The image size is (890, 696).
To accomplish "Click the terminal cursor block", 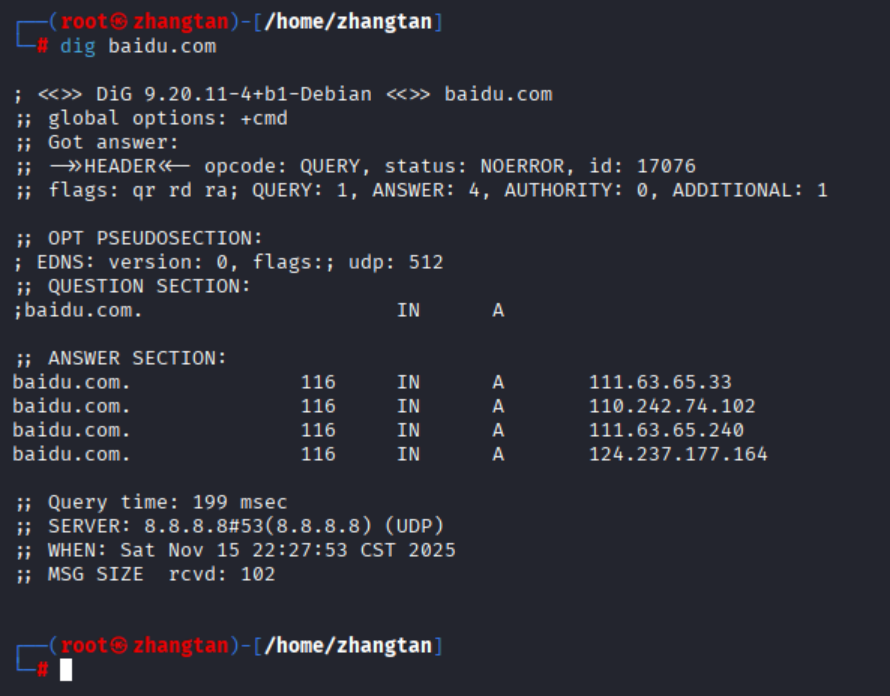I will pyautogui.click(x=66, y=670).
